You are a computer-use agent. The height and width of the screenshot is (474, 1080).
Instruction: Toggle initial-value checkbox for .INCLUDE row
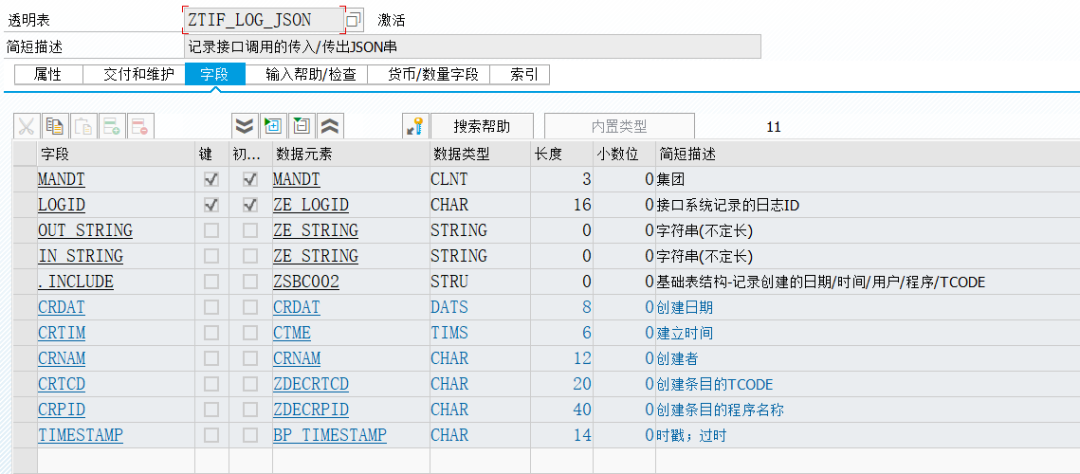[250, 282]
